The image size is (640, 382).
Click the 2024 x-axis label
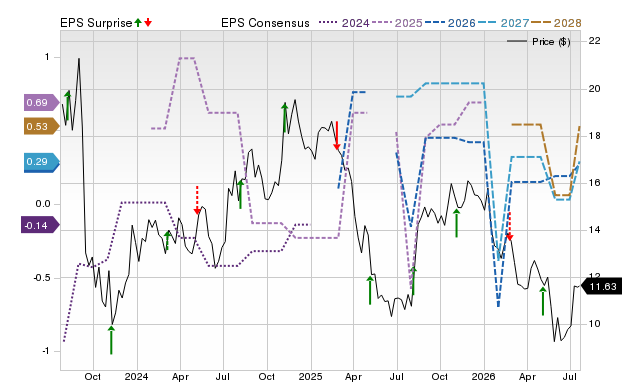click(136, 376)
